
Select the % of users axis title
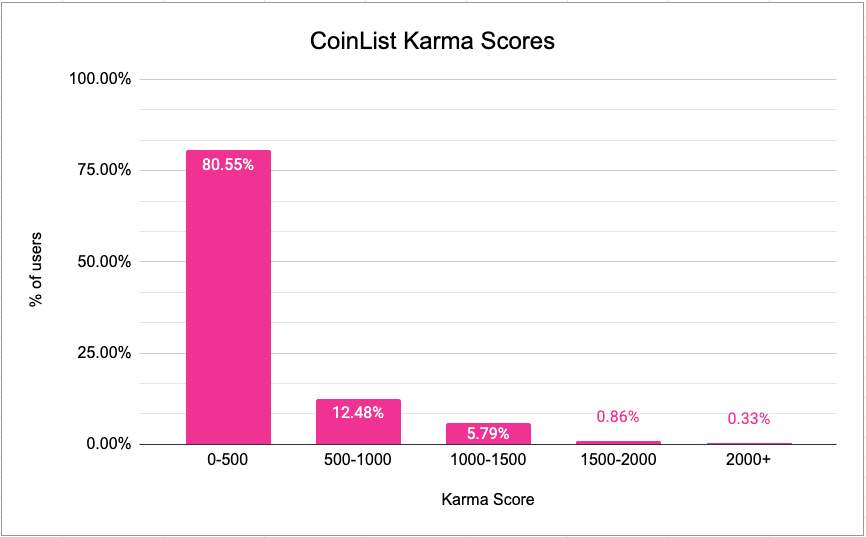pos(36,262)
